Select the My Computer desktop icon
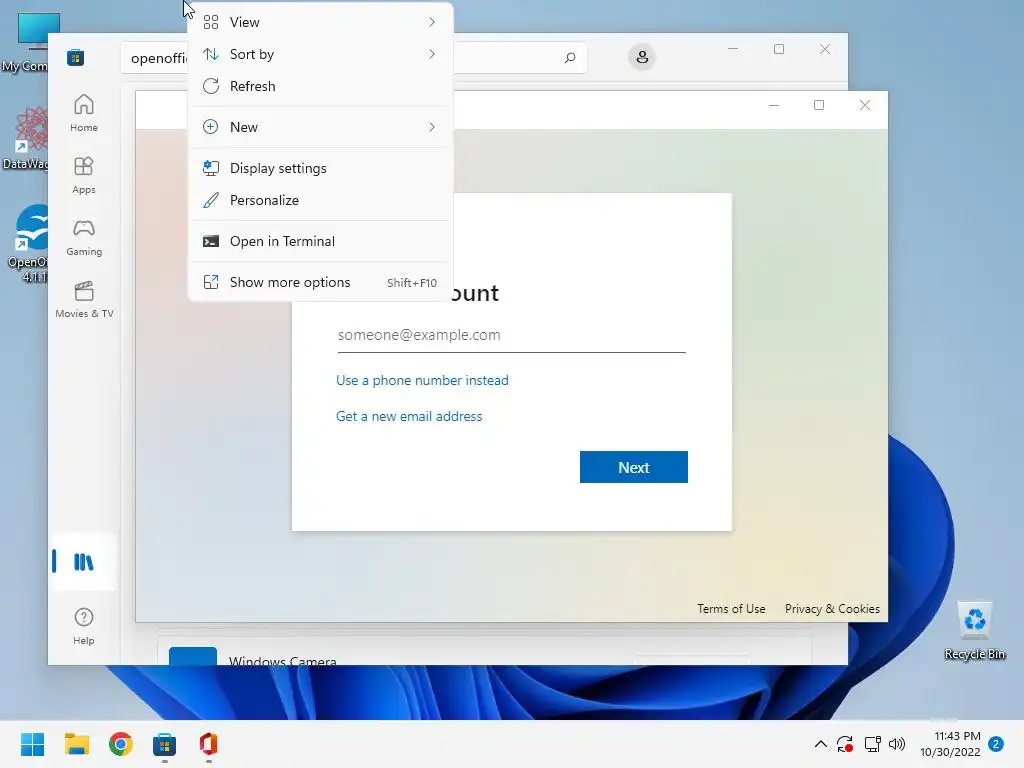 click(26, 42)
